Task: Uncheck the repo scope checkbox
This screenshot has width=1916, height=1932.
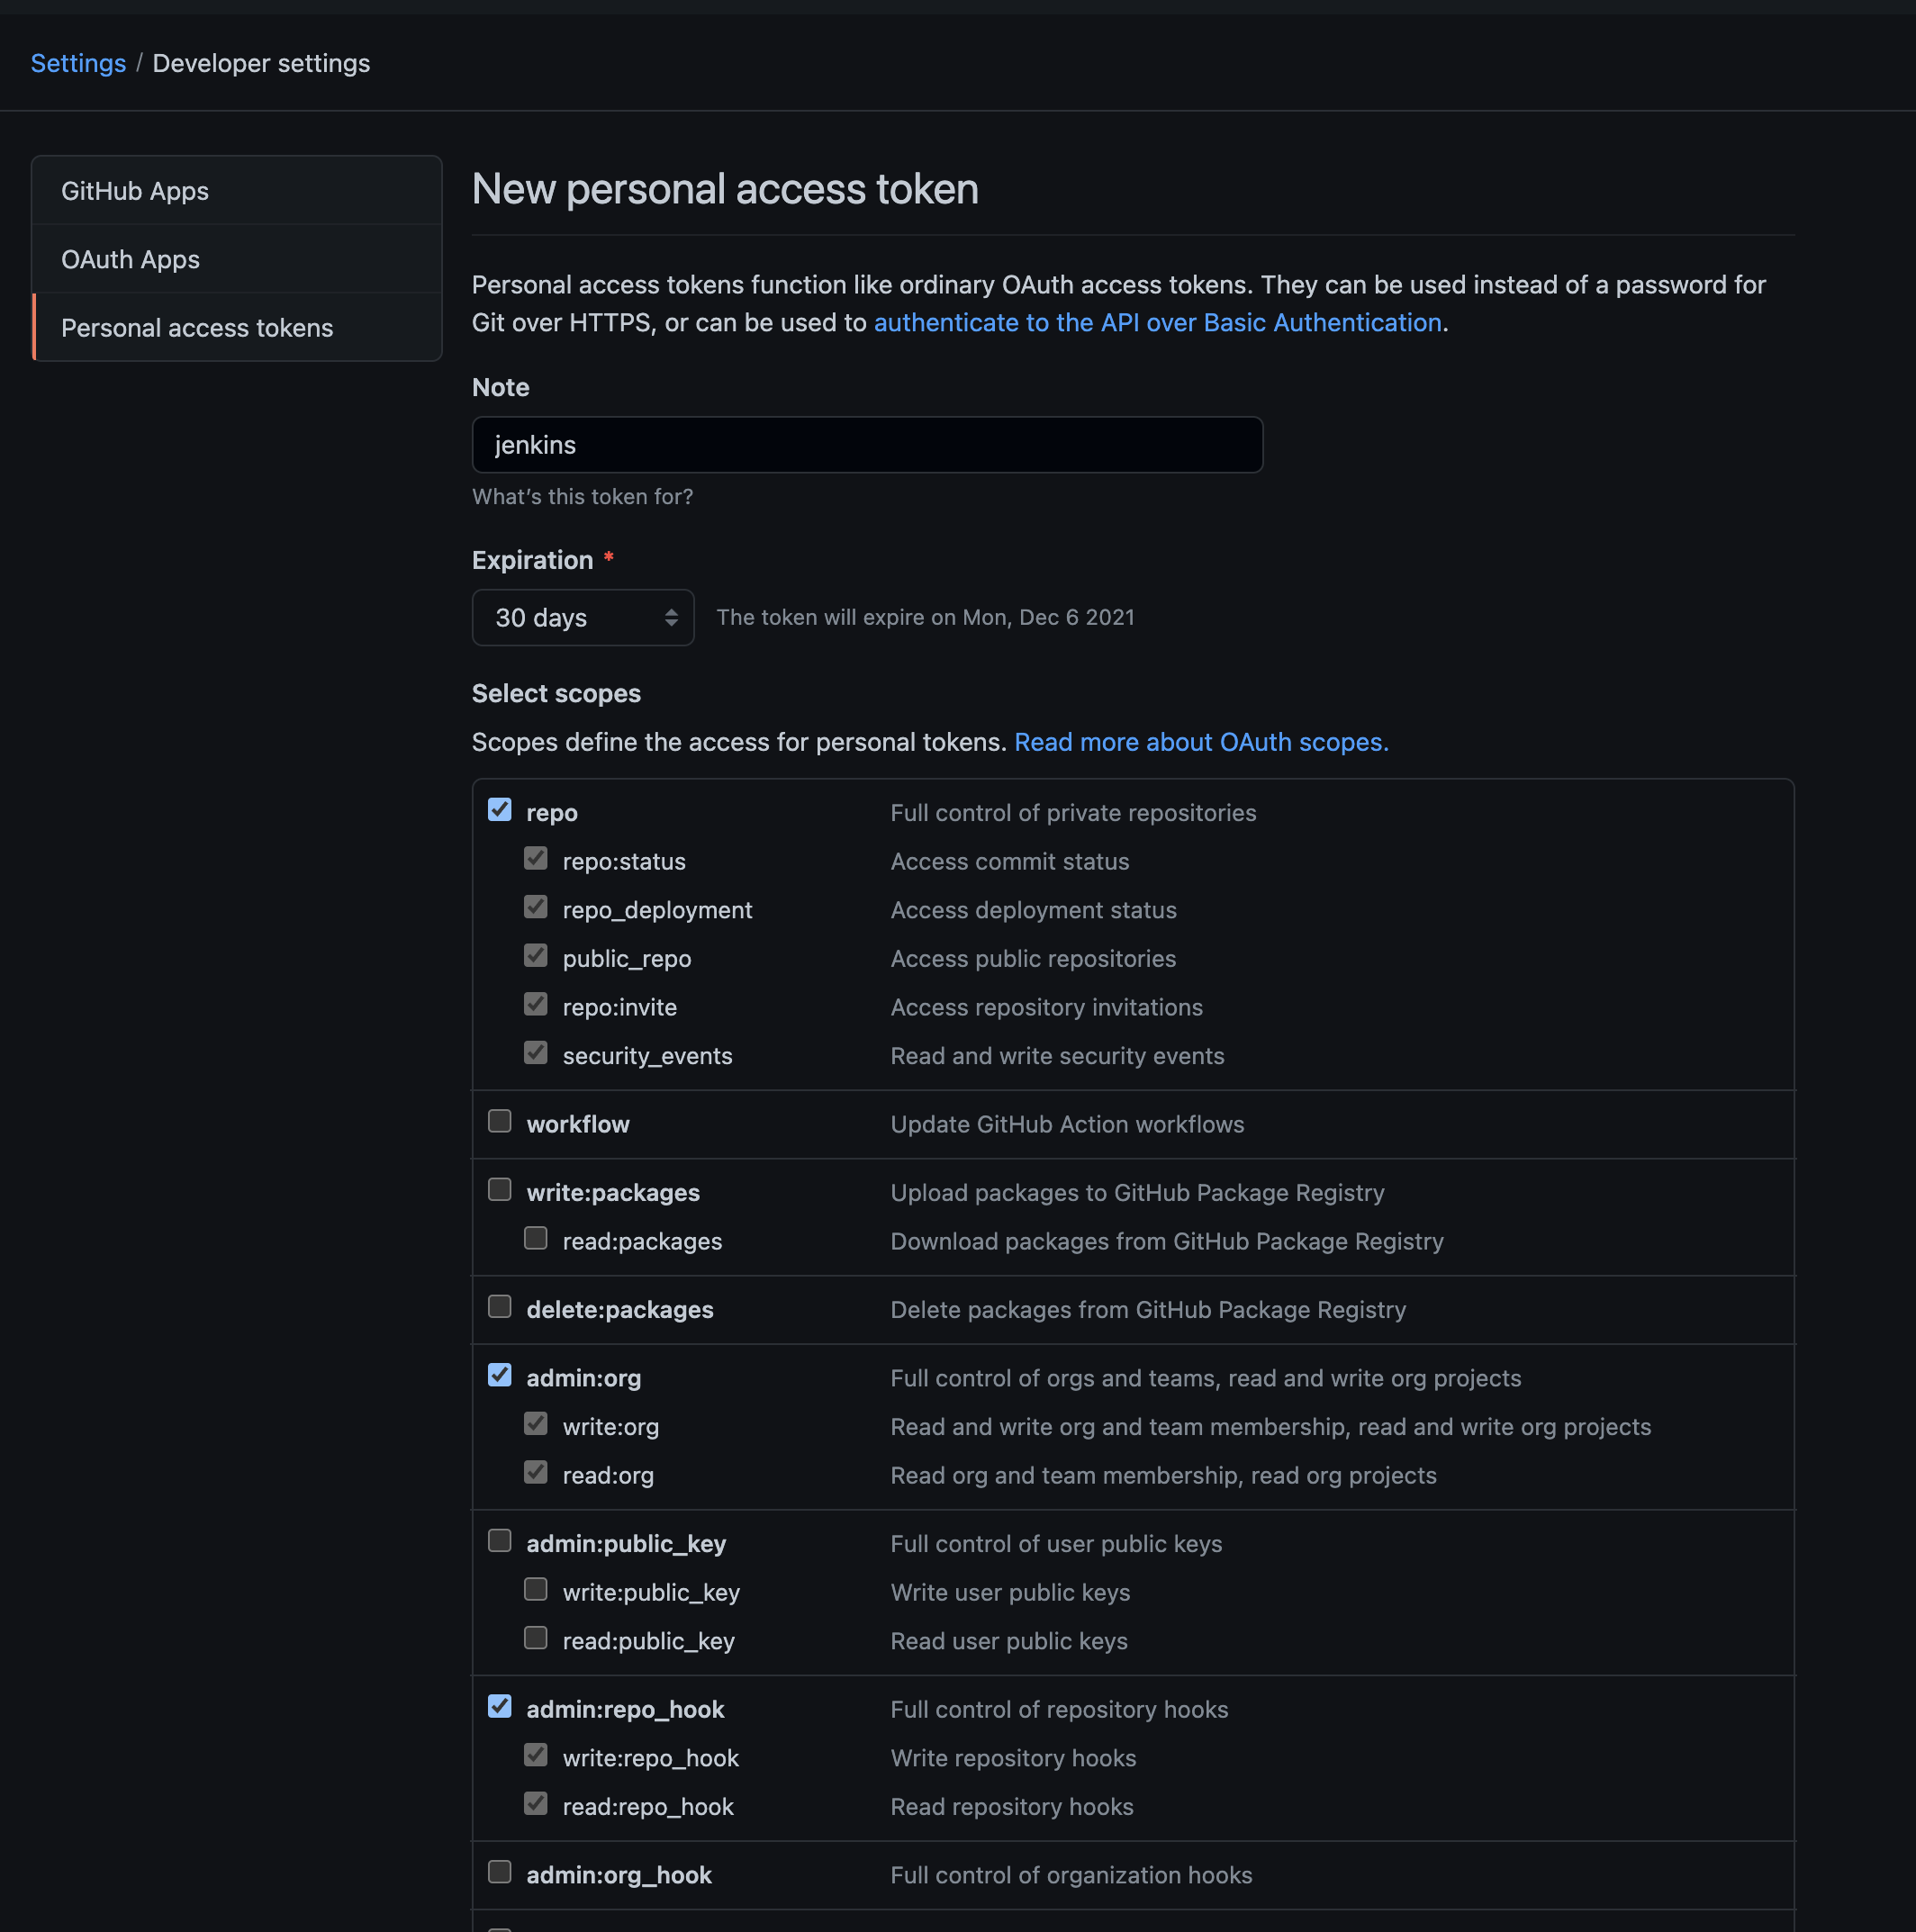Action: (499, 810)
